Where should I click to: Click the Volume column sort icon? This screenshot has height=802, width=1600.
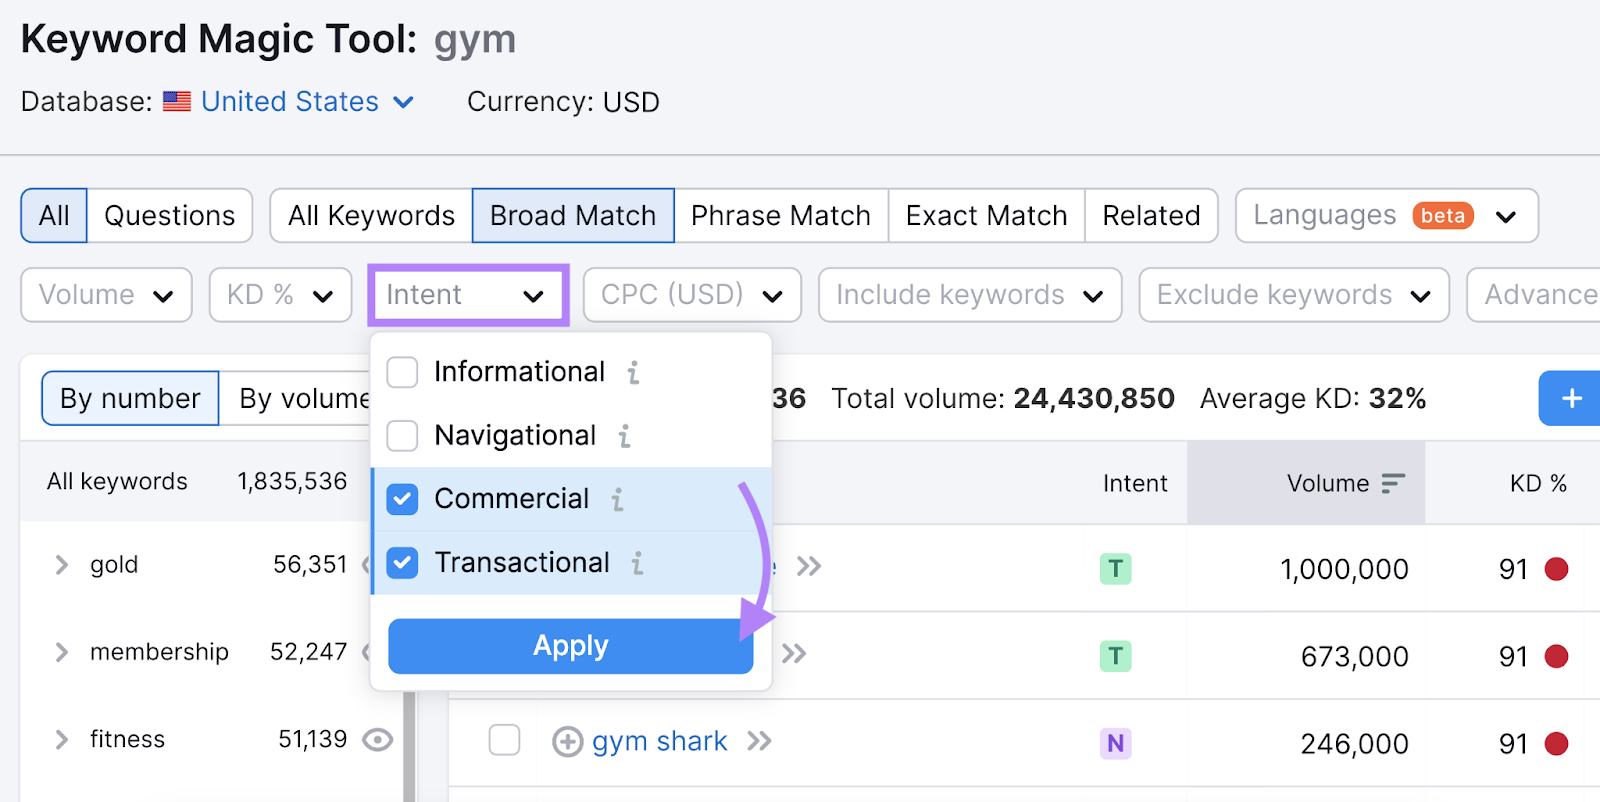pos(1392,484)
